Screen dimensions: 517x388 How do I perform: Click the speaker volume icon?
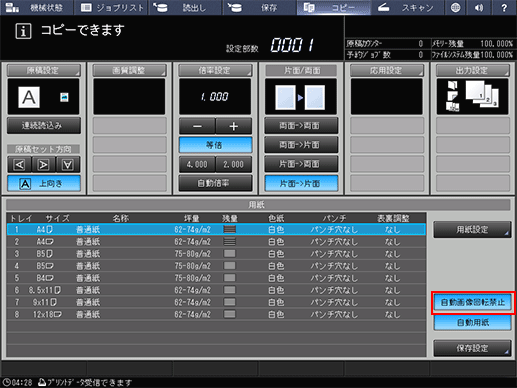[x=479, y=7]
